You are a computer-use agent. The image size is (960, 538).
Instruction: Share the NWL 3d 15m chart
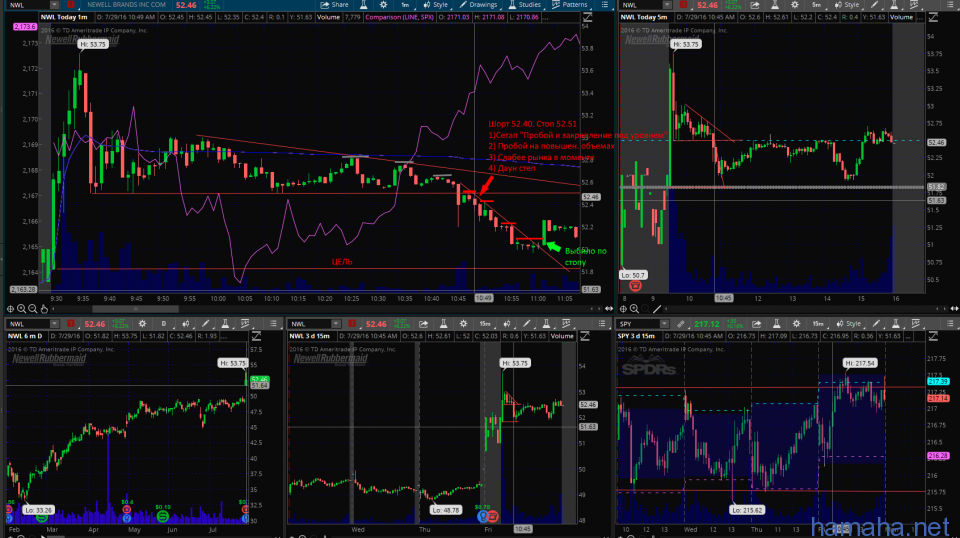coord(423,324)
